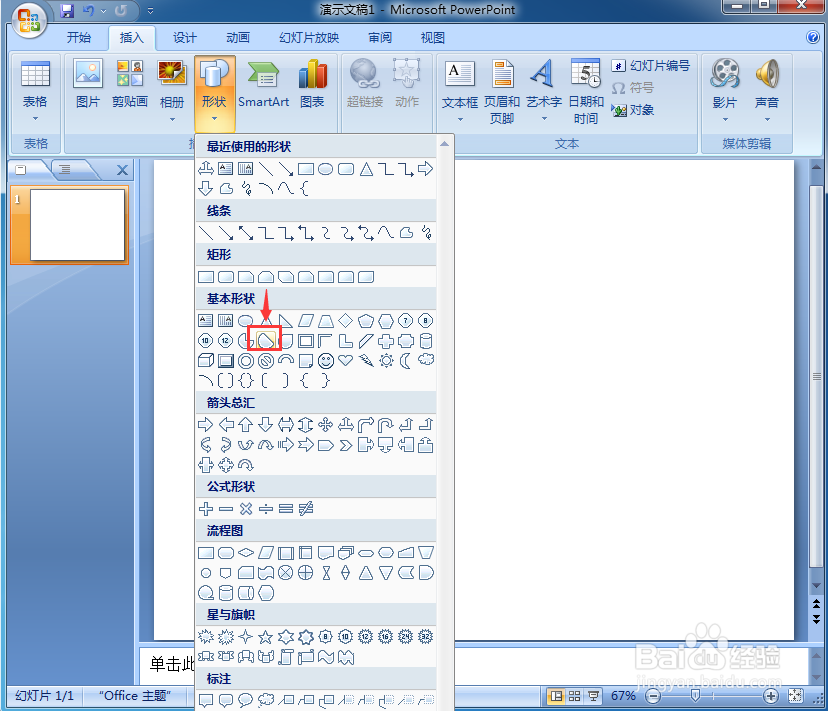Select the cube shape
Screen dimensions: 828x711
[205, 361]
